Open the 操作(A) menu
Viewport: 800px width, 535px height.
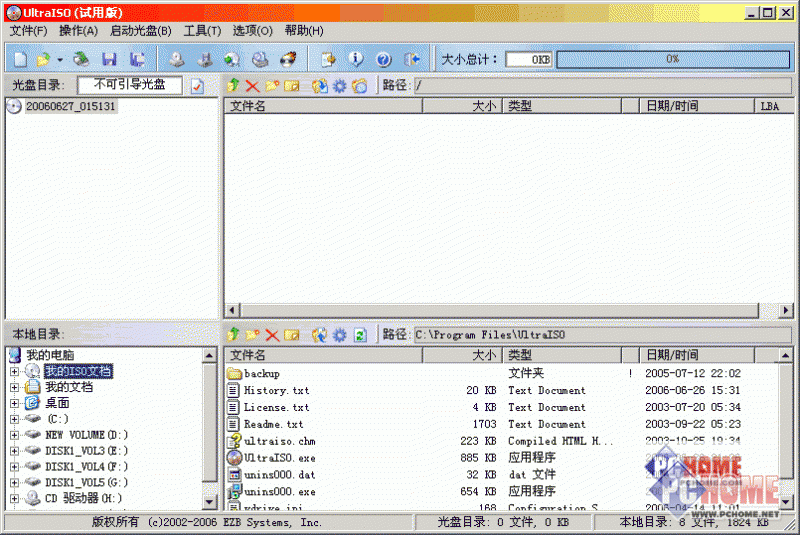point(79,31)
